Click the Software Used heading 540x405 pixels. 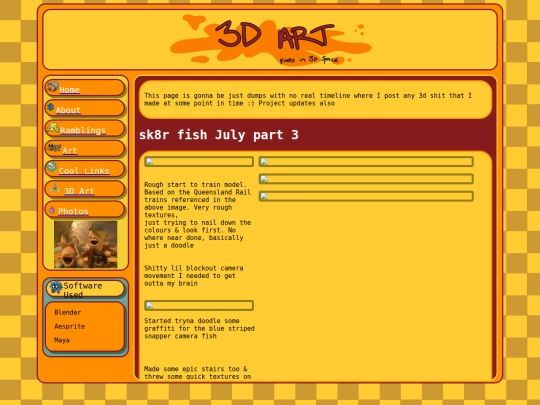[x=83, y=290]
